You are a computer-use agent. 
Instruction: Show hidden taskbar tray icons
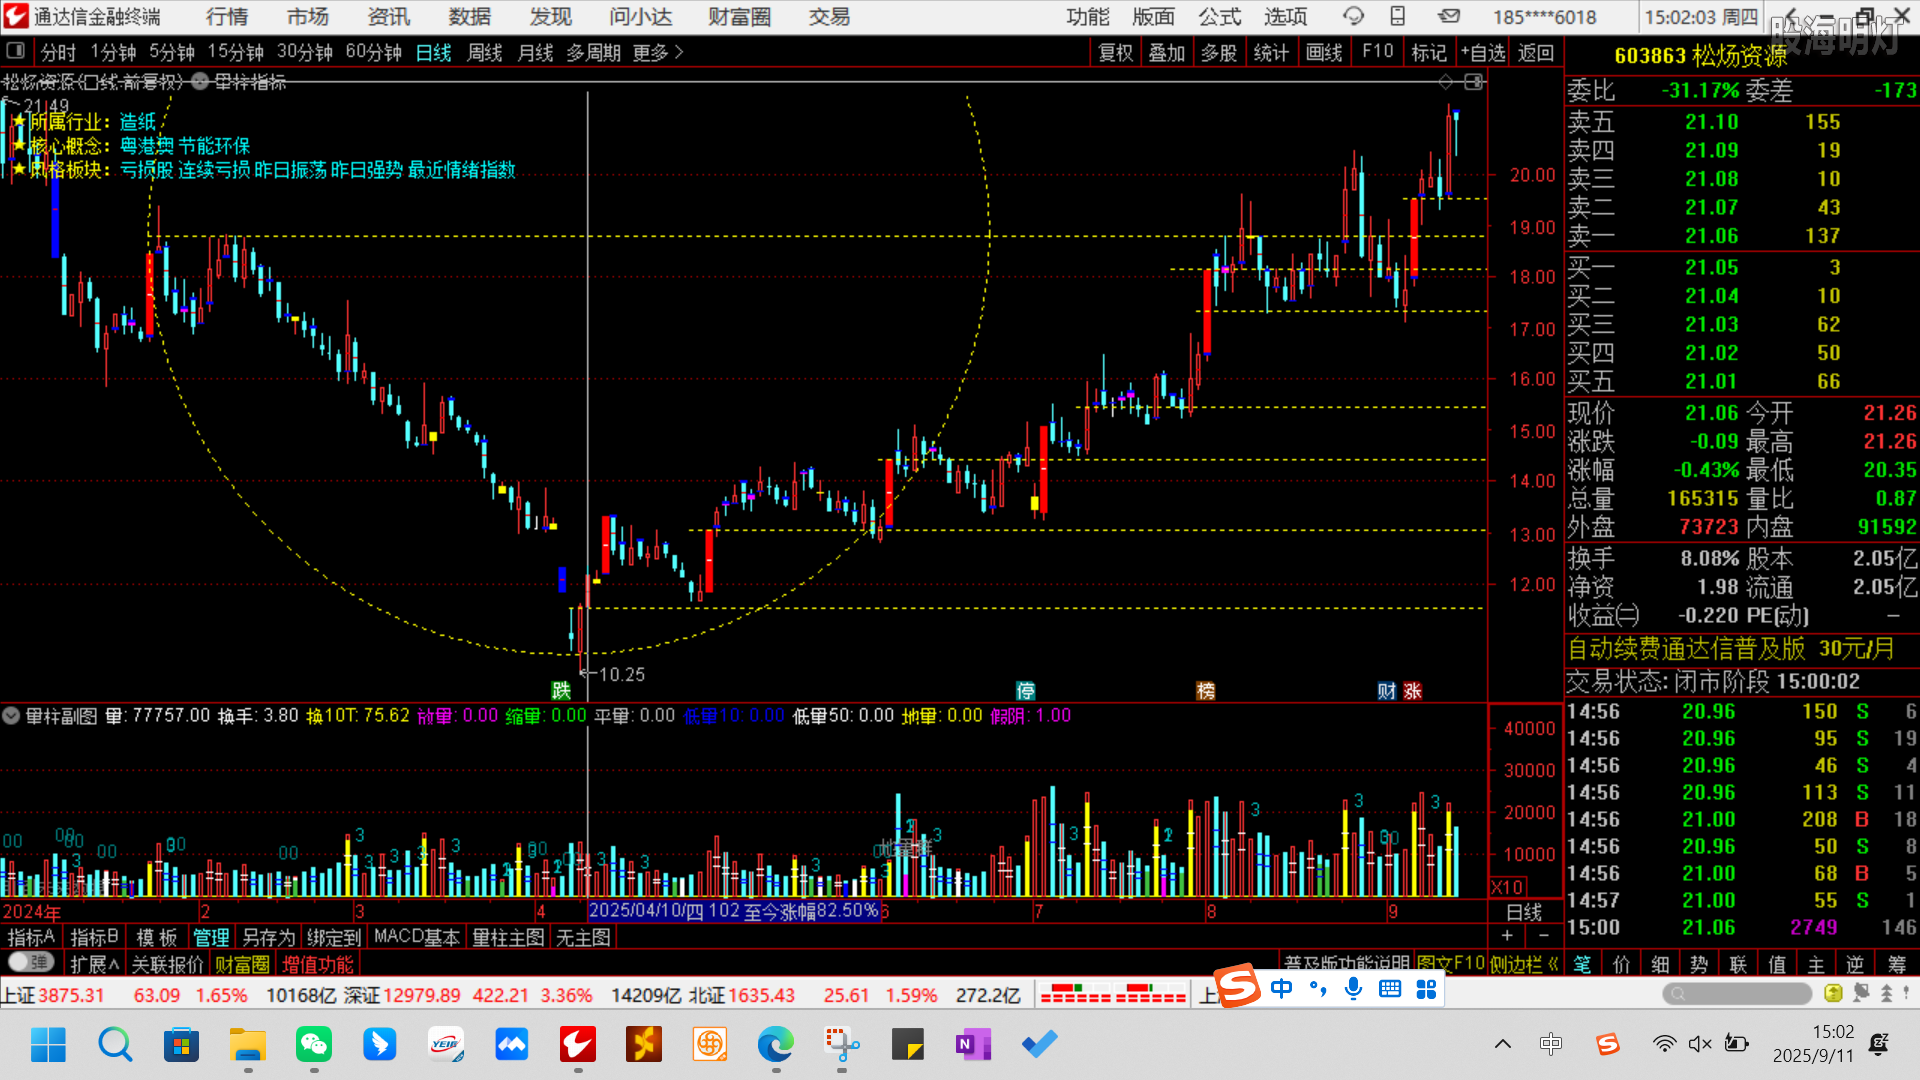1502,1044
